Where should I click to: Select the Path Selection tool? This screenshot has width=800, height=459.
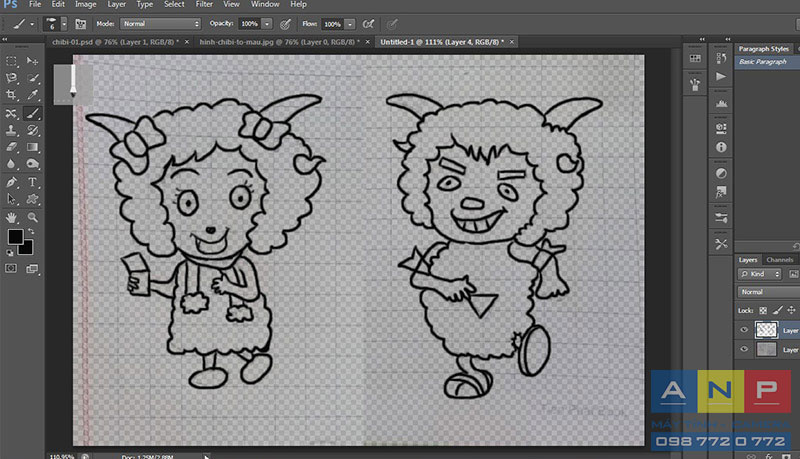[11, 199]
